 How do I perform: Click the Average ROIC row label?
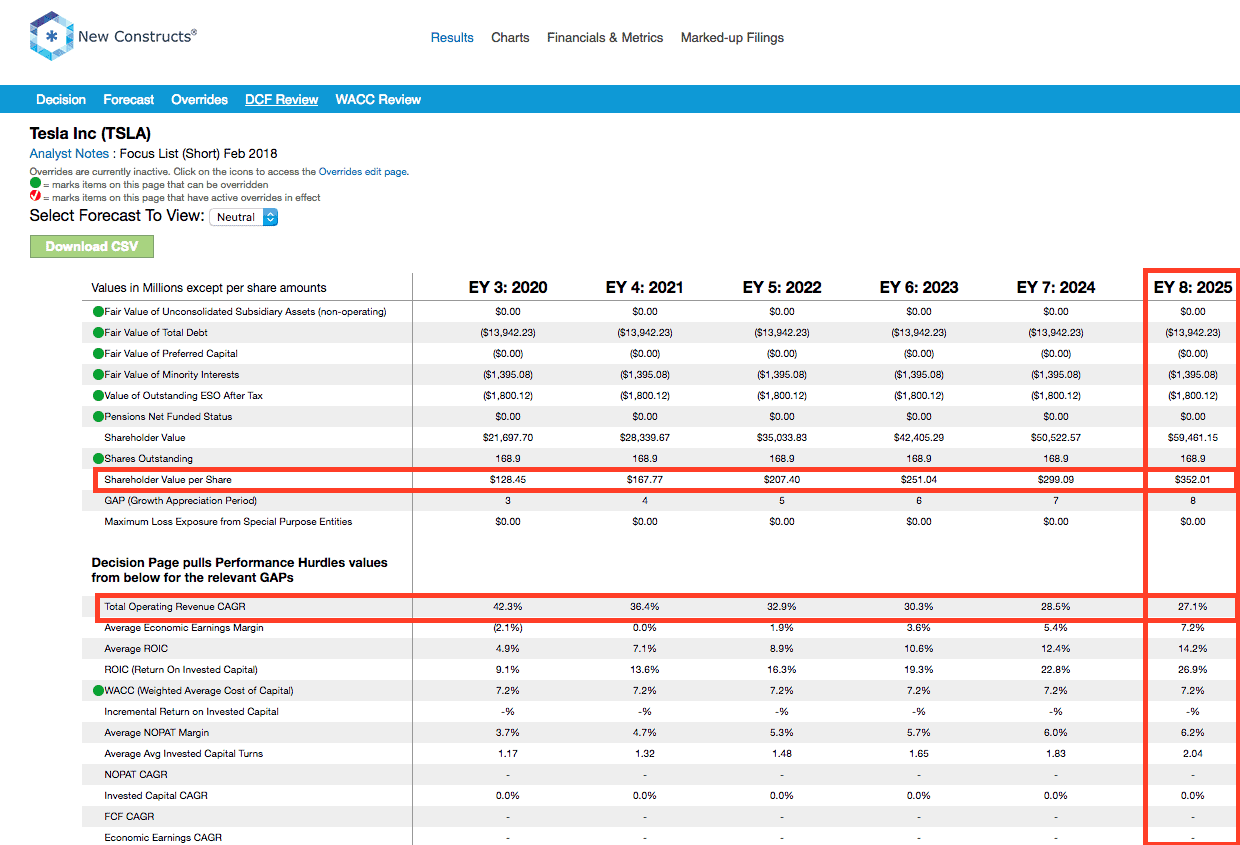[x=136, y=648]
